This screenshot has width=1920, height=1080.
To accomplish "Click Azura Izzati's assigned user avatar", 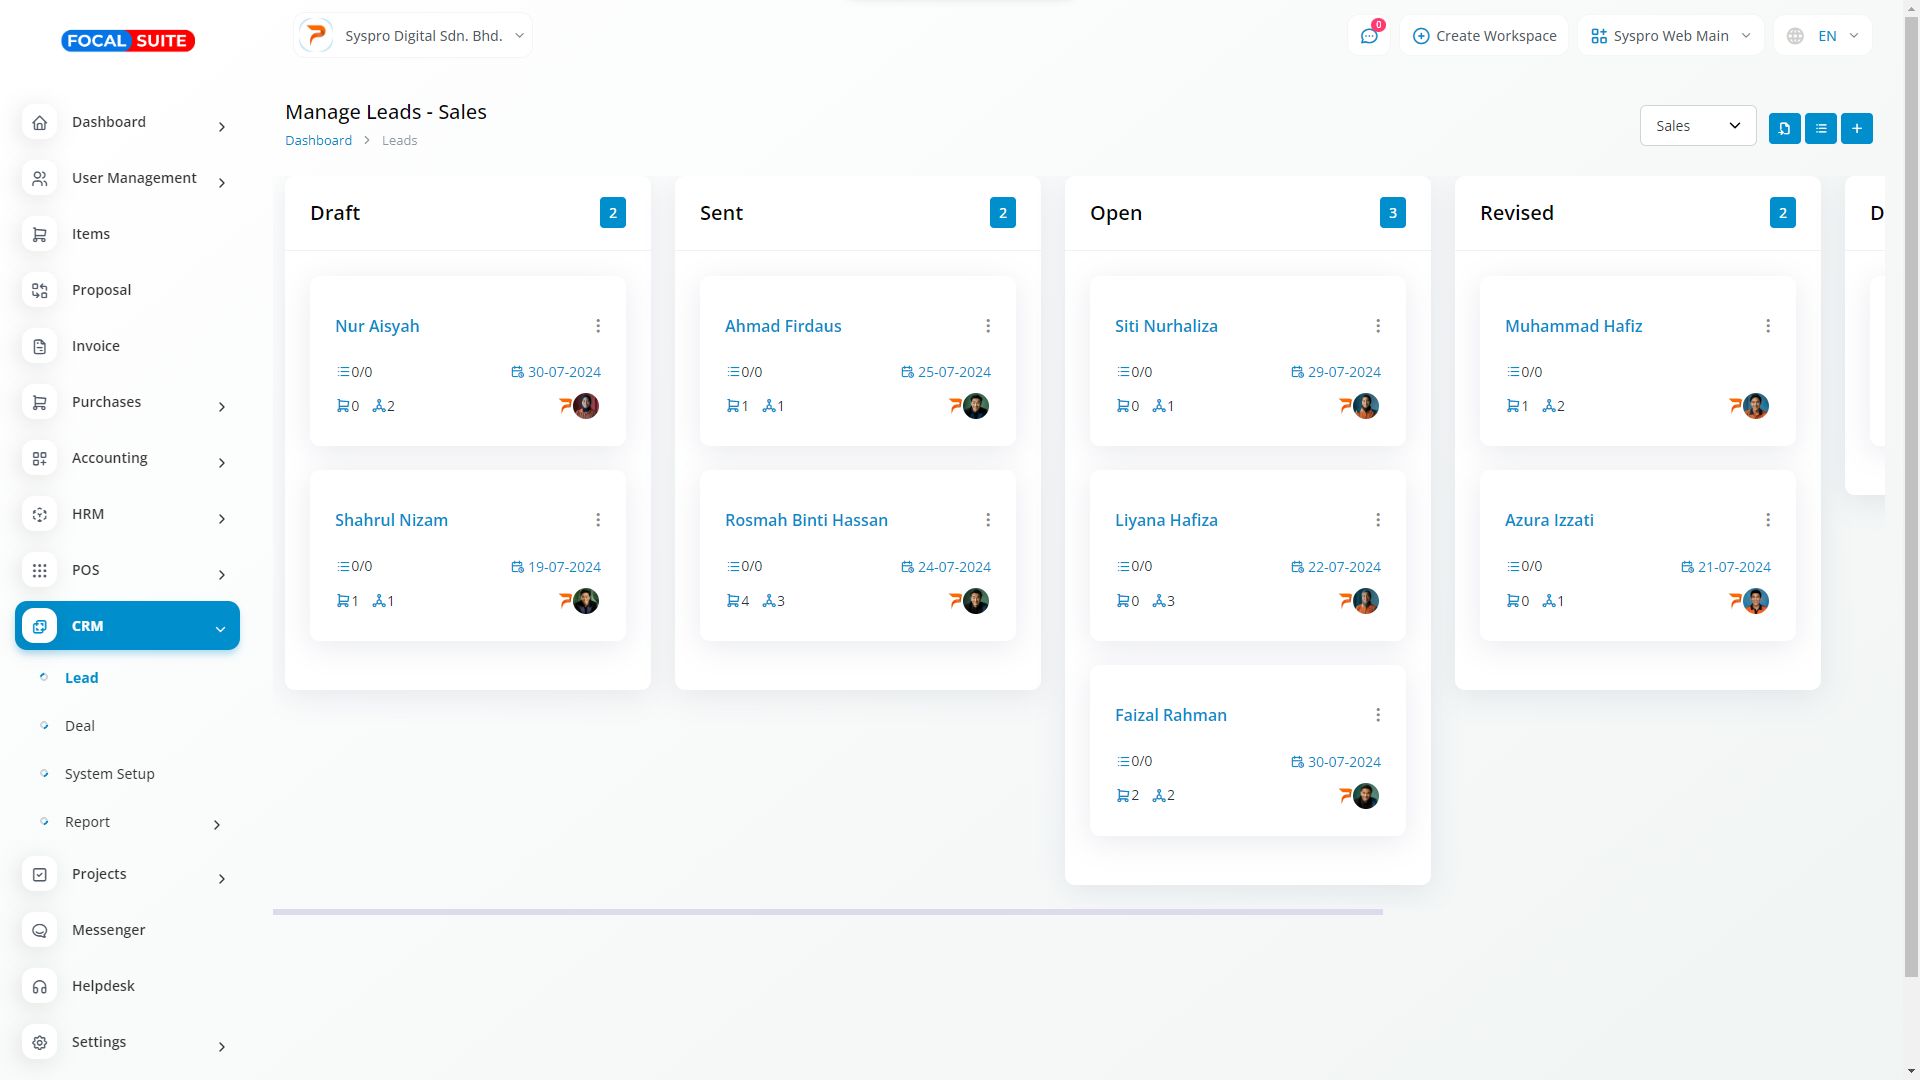I will coord(1755,601).
